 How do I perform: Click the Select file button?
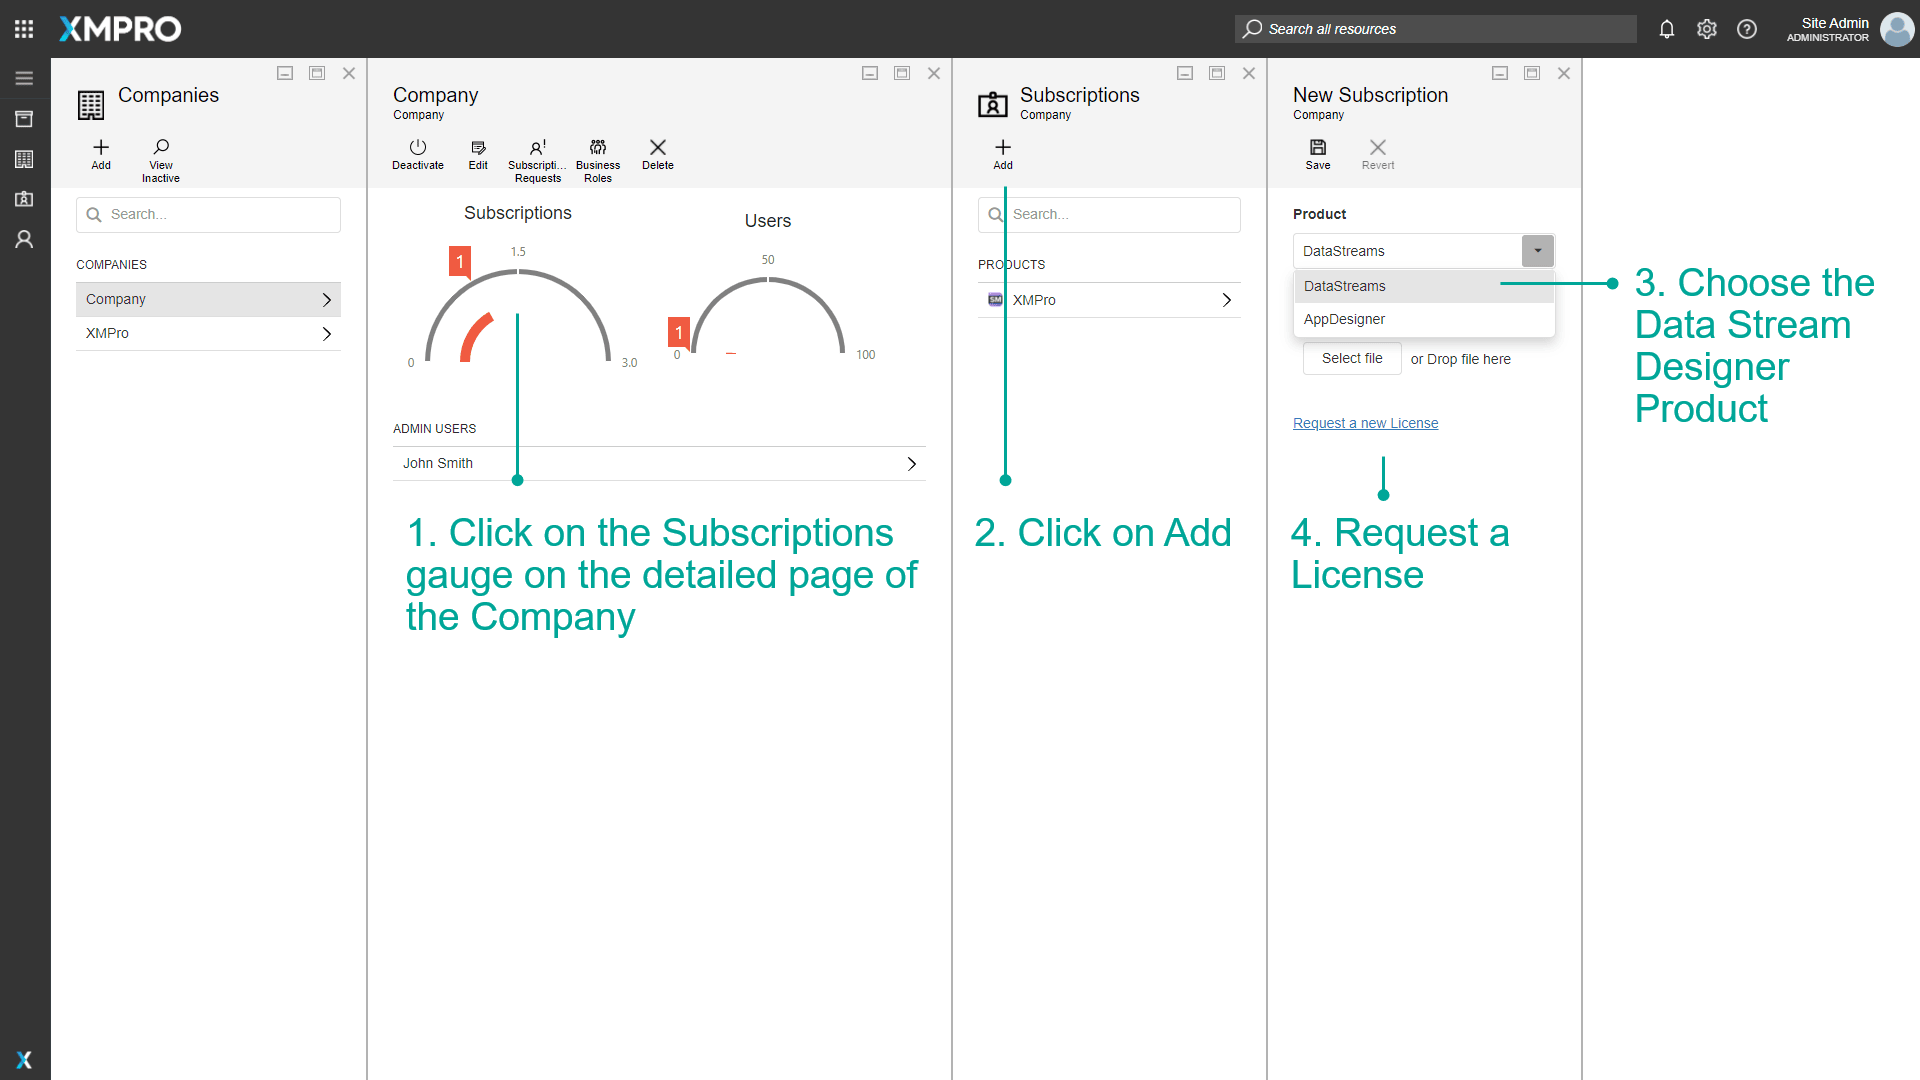pos(1351,358)
